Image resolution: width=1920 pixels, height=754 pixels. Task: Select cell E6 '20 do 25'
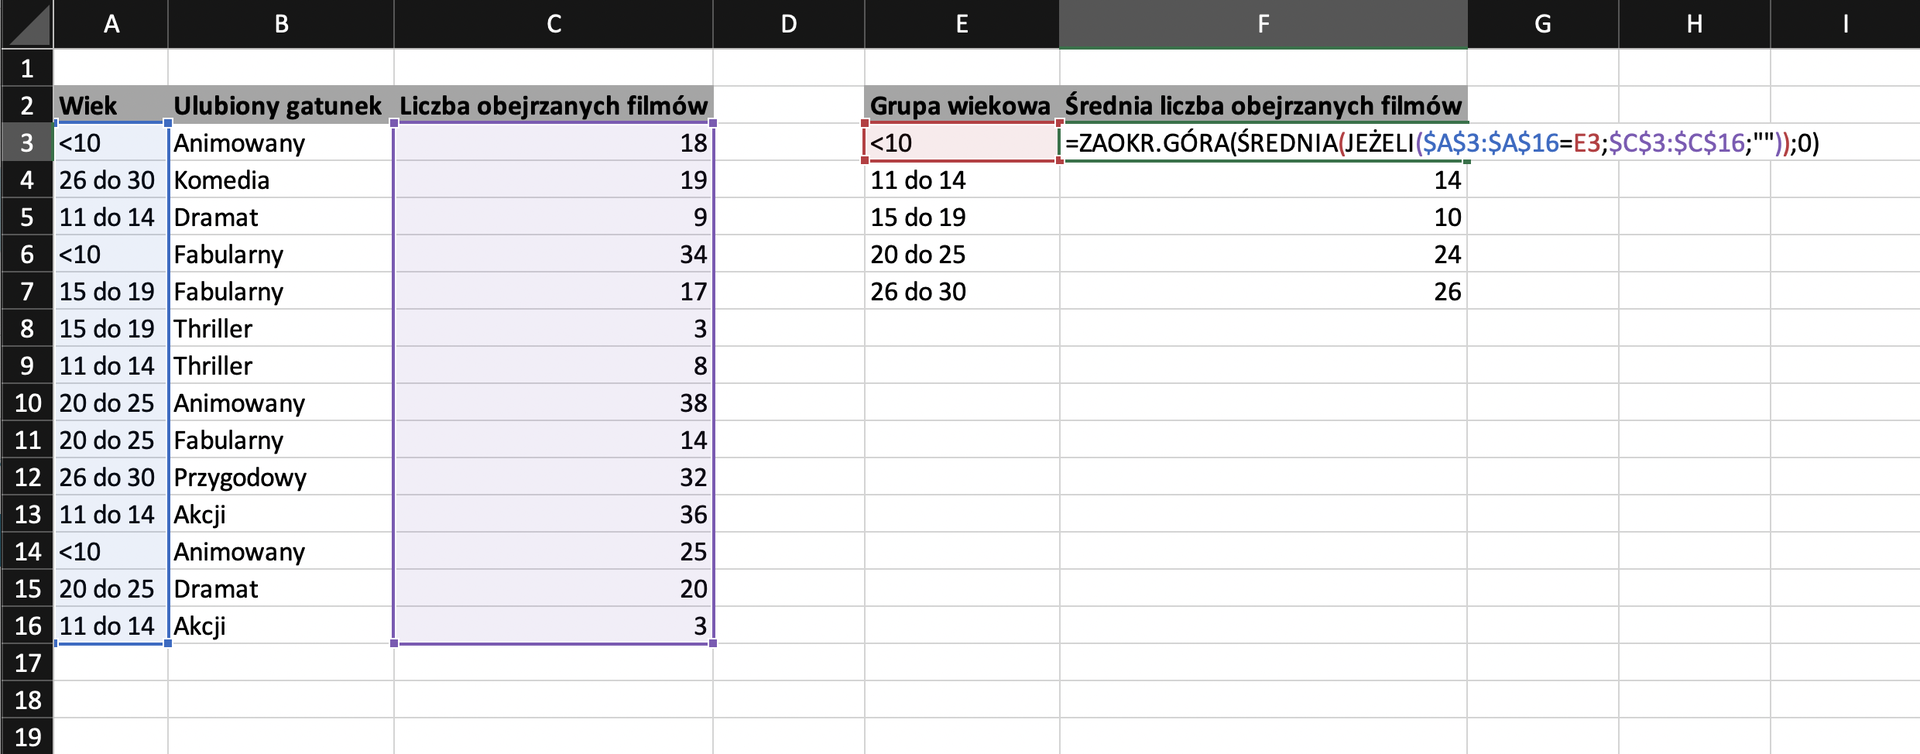[962, 254]
